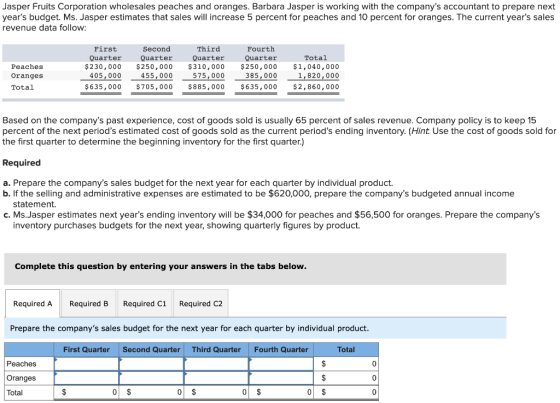Select Peaches Third Quarter input cell
This screenshot has height=403, width=560.
point(216,364)
